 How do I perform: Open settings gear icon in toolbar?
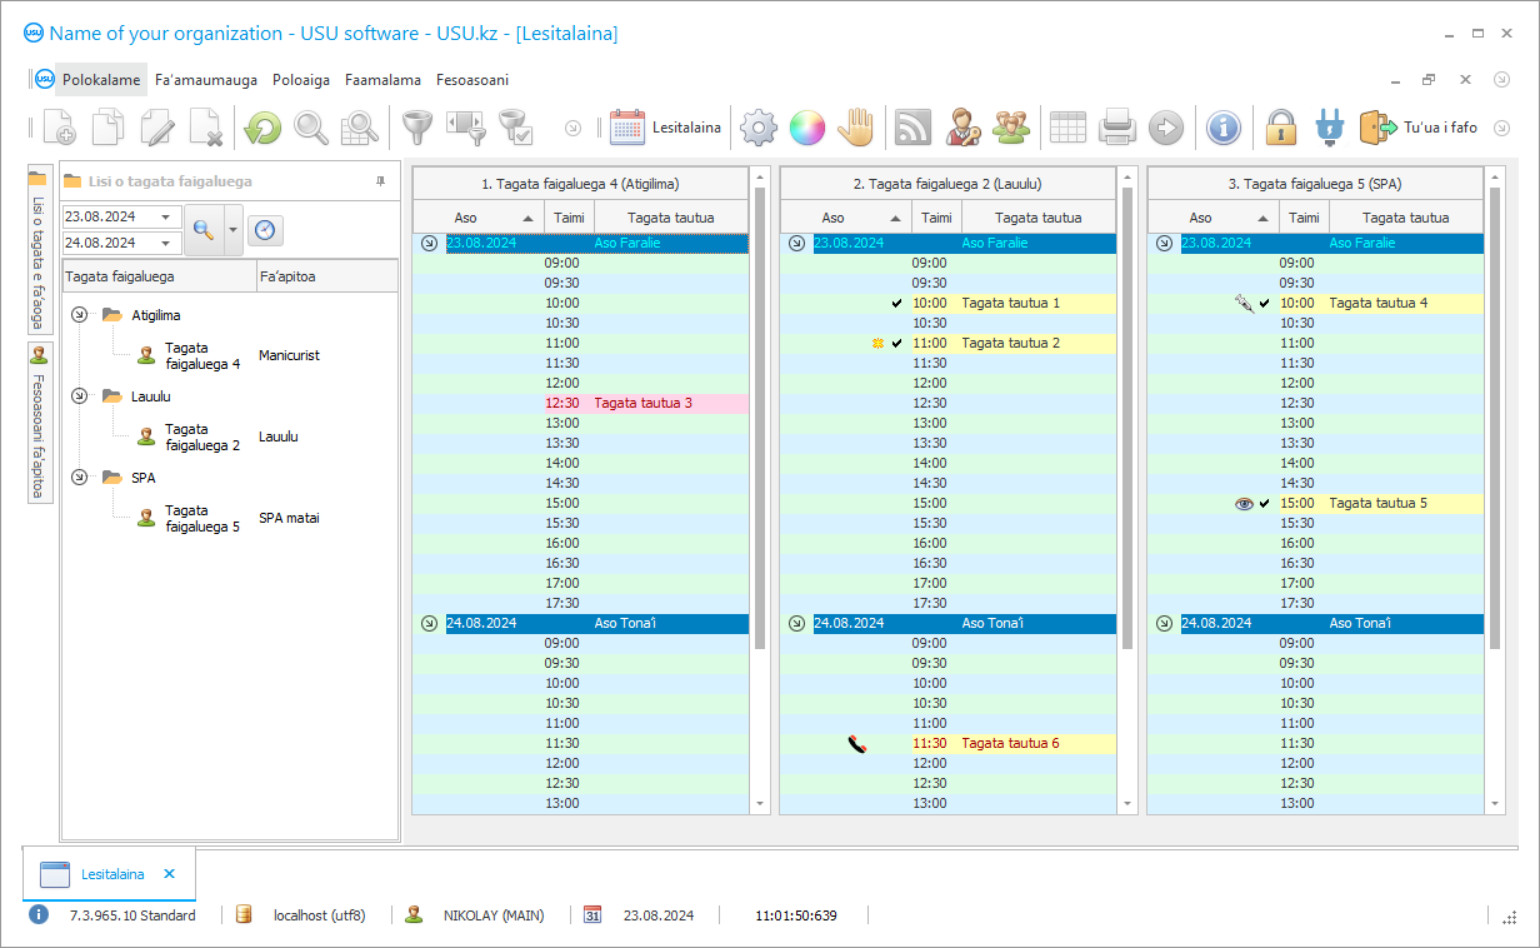pos(758,128)
